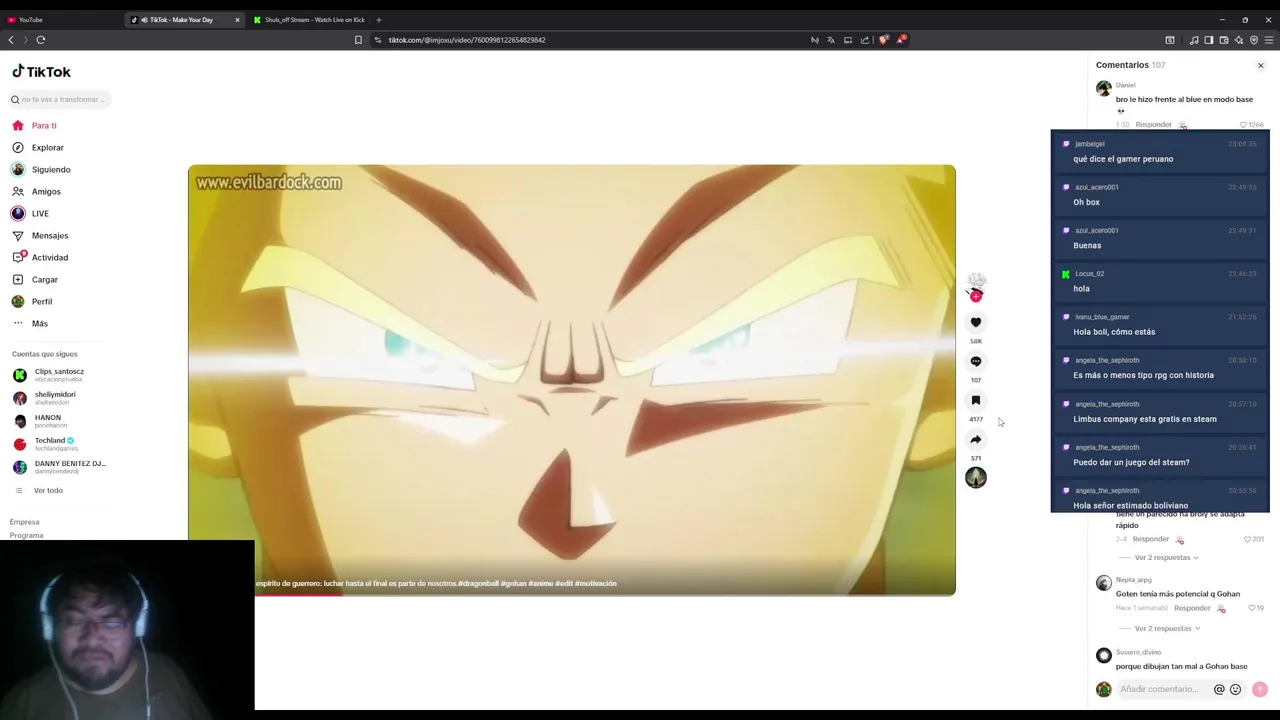Expand 'Ver 2 respuestas' under the broly comment
This screenshot has width=1280, height=720.
point(1166,557)
